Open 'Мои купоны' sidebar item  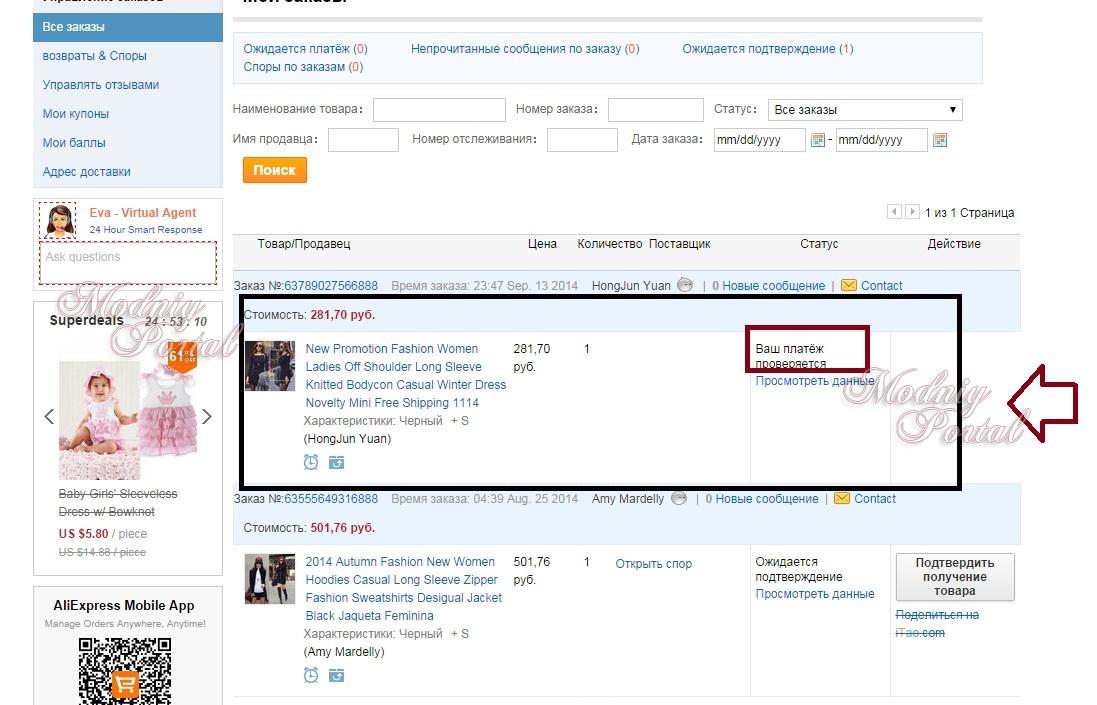[76, 114]
